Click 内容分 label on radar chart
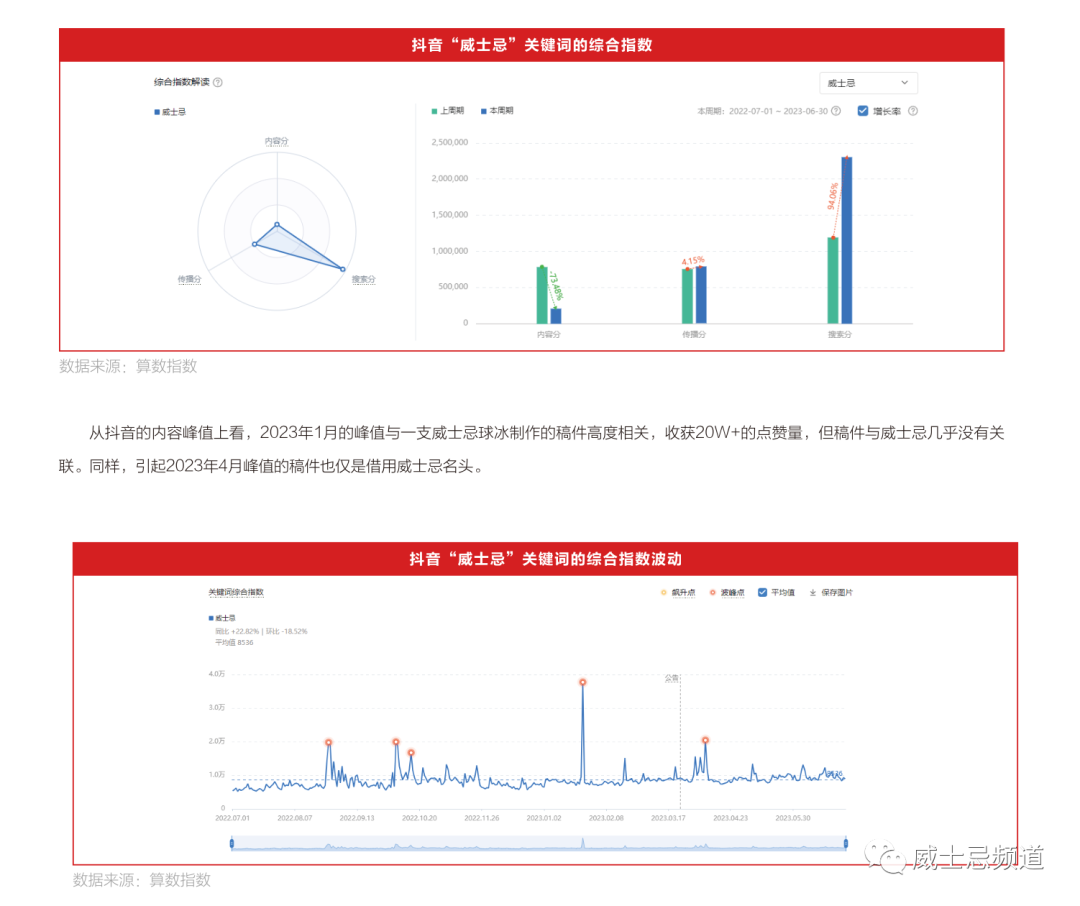Viewport: 1080px width, 906px height. click(x=277, y=141)
